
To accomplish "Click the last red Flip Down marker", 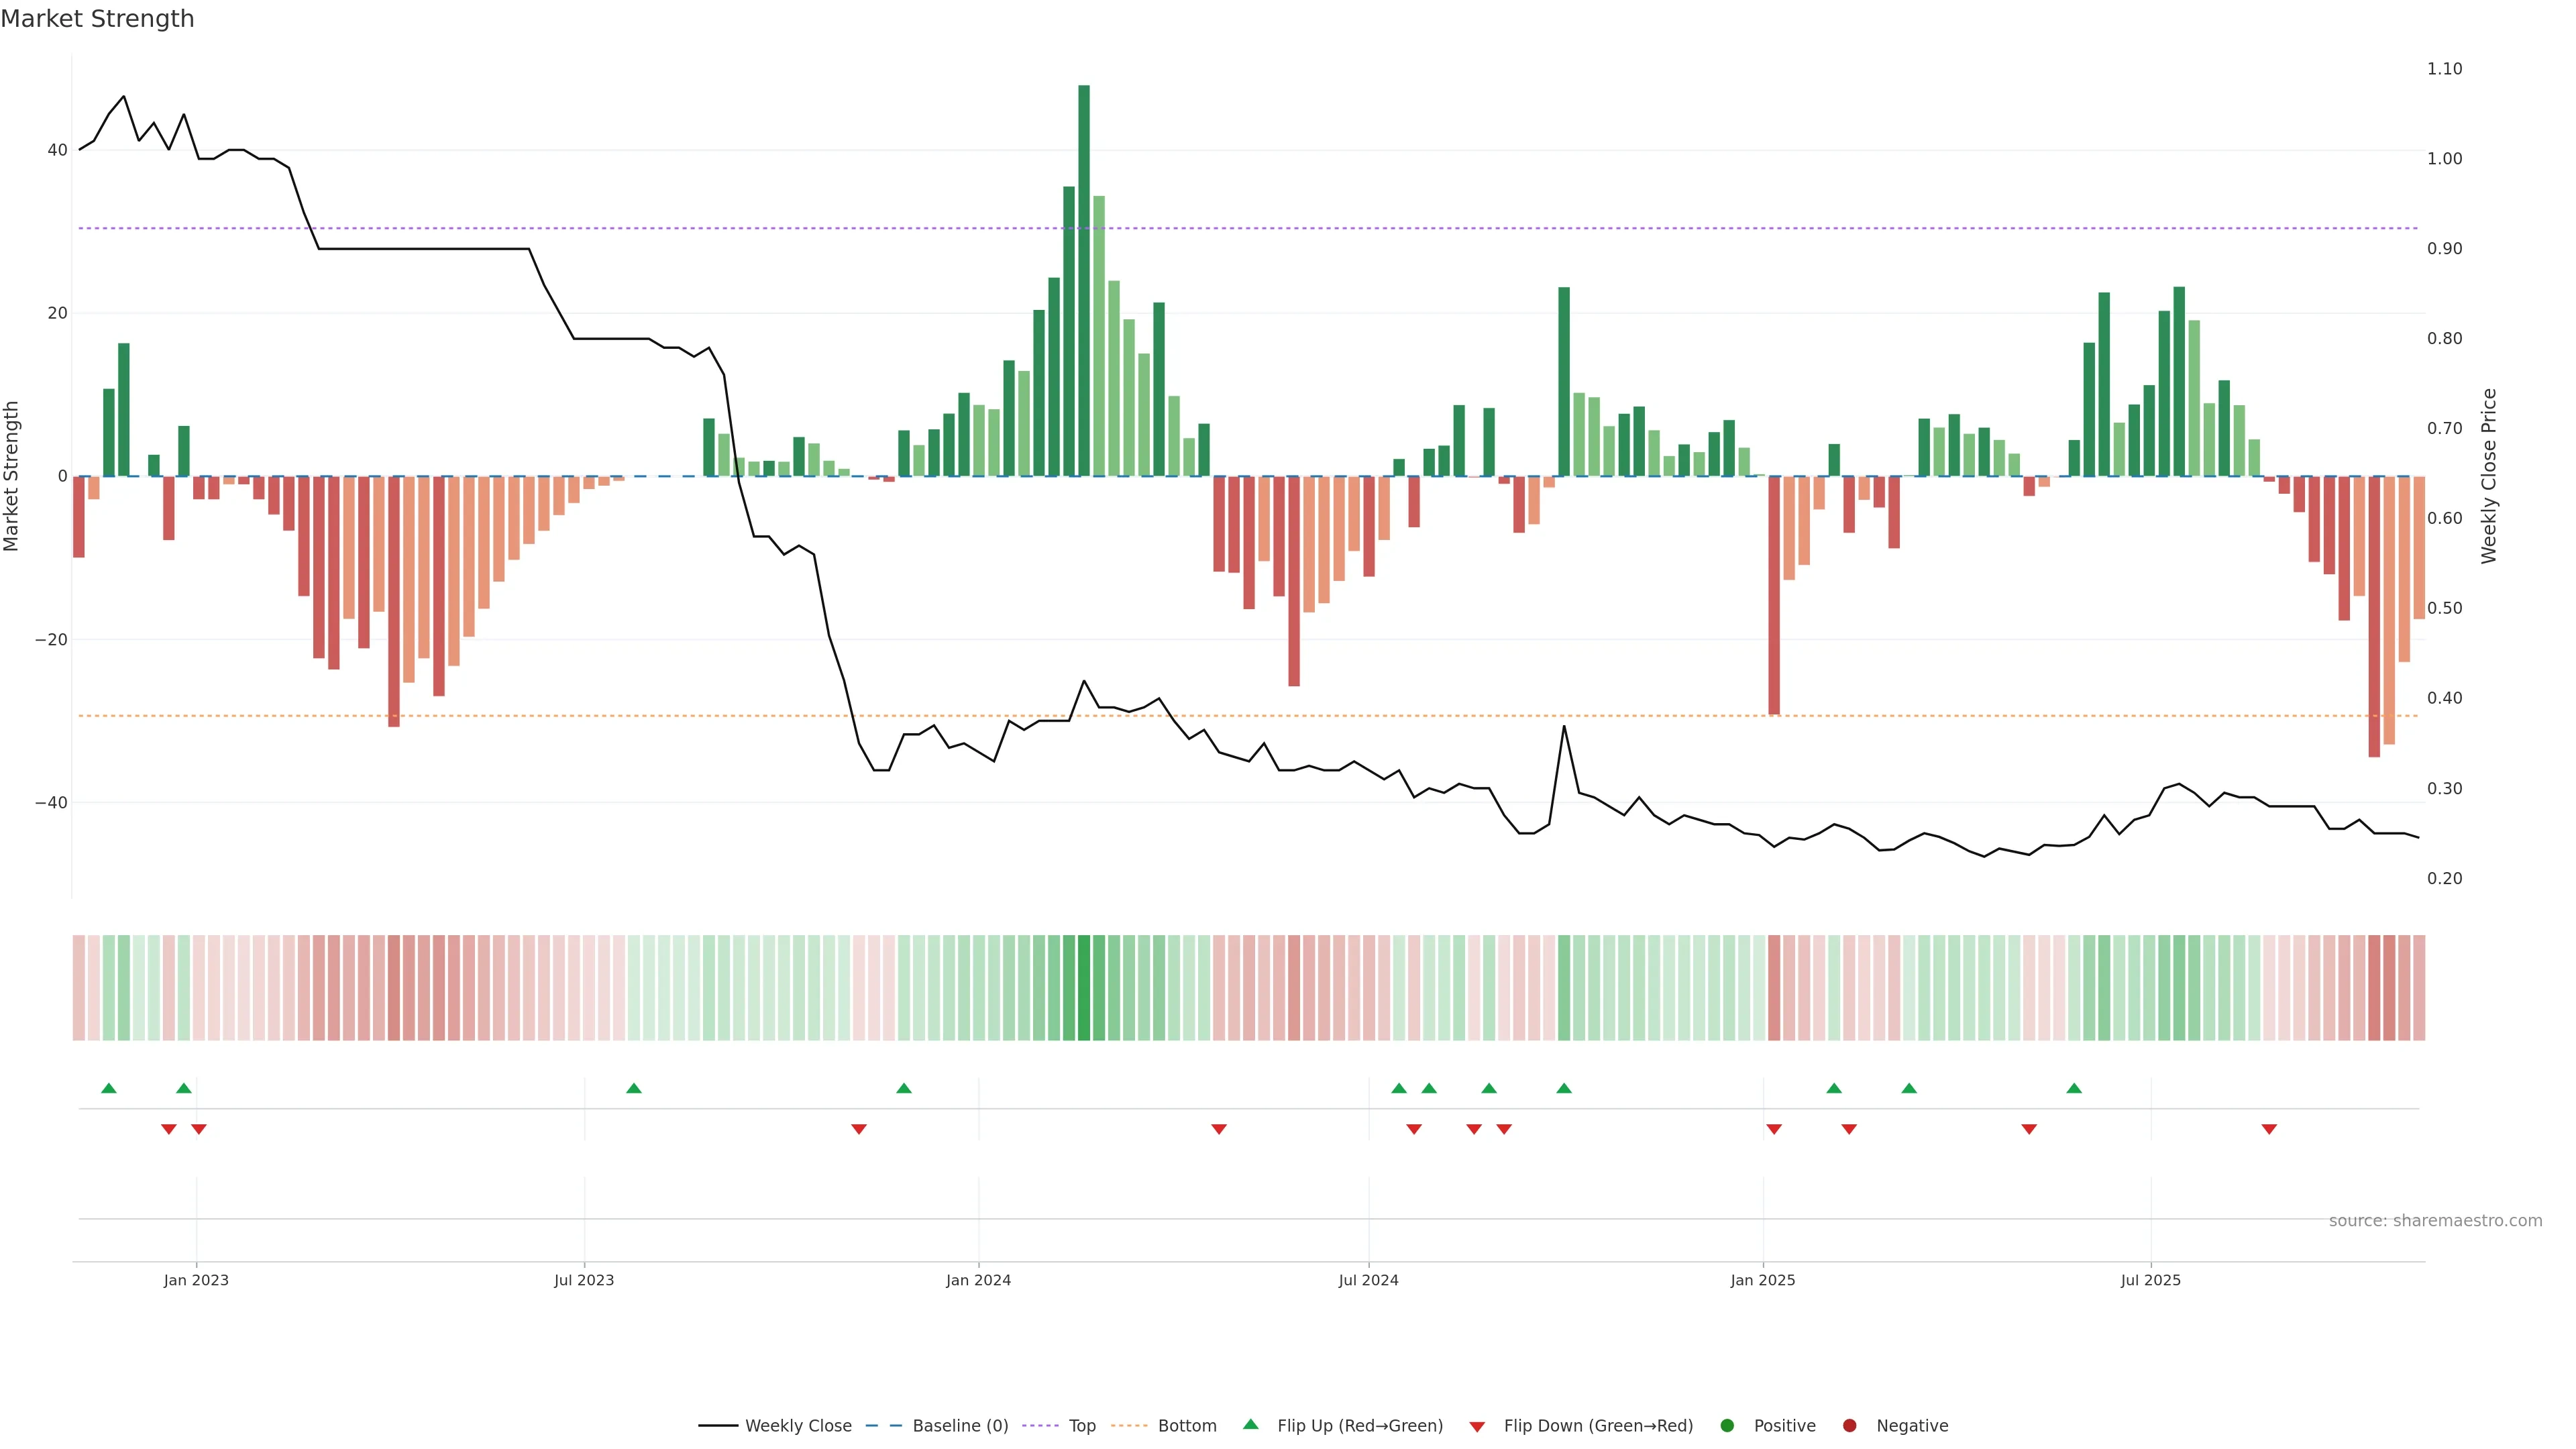I will pos(2269,1129).
